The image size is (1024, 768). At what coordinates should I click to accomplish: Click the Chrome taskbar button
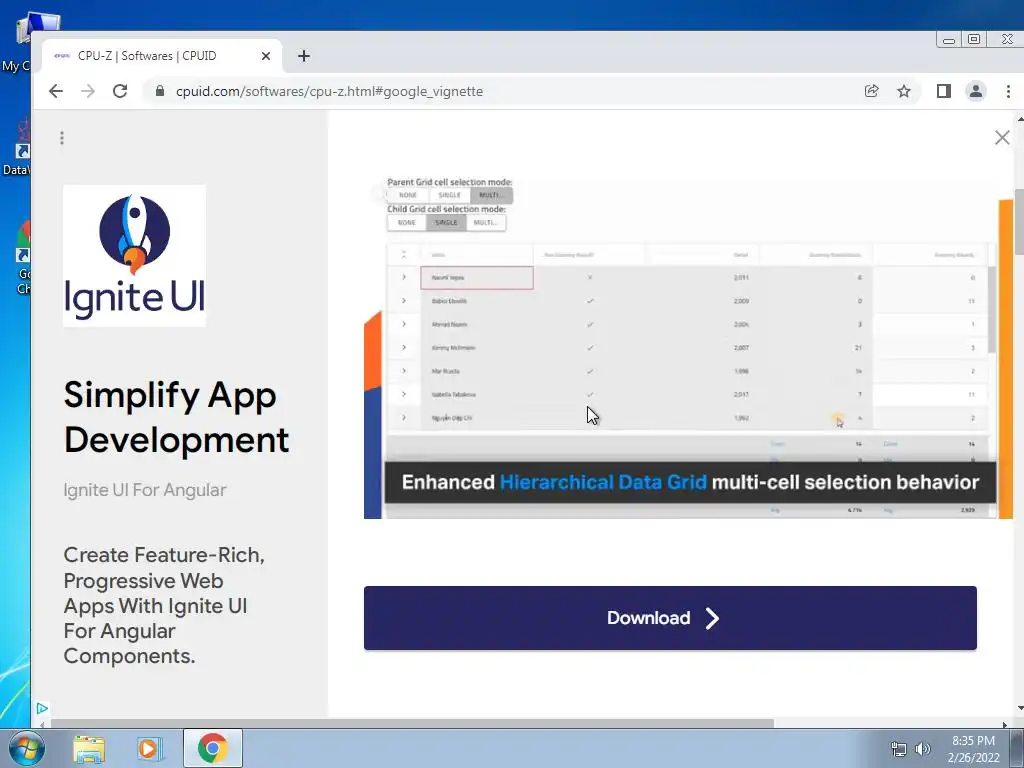213,748
